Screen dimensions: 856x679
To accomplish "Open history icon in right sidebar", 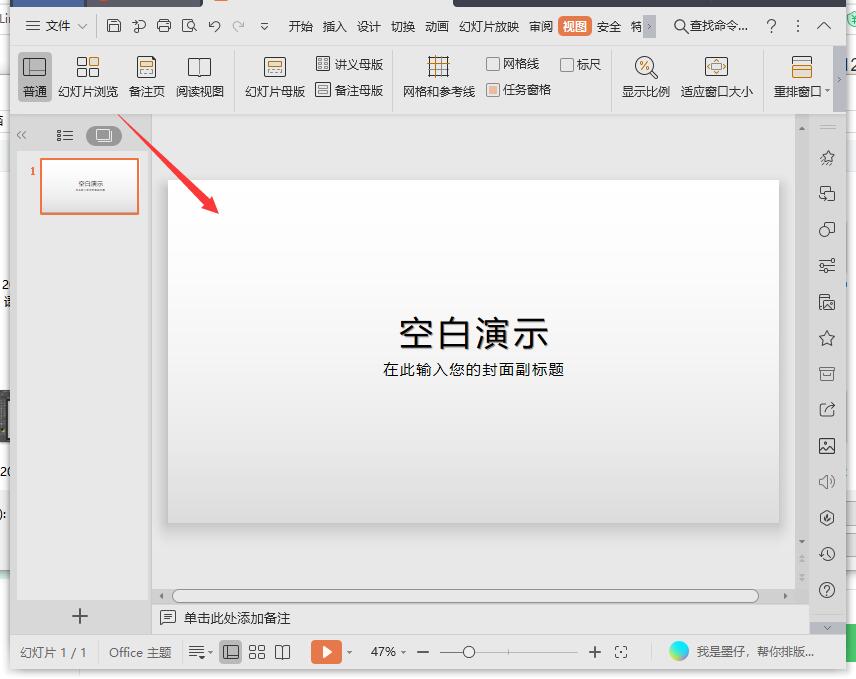I will coord(827,554).
